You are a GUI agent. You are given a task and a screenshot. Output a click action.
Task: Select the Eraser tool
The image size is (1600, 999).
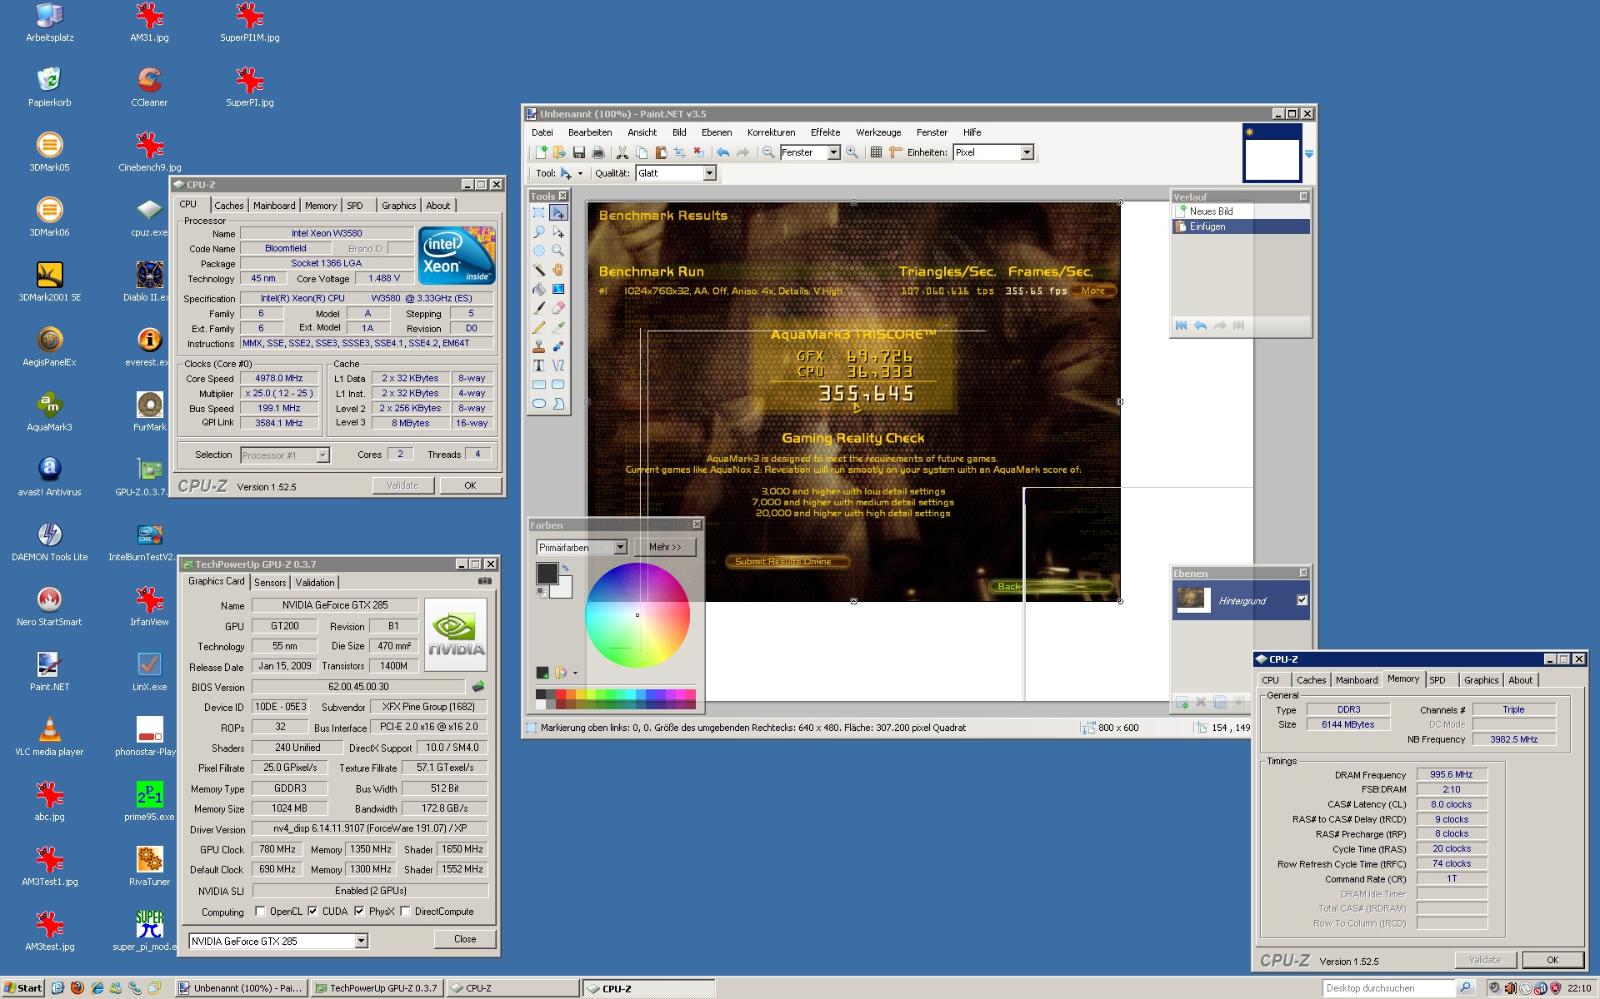click(x=558, y=308)
